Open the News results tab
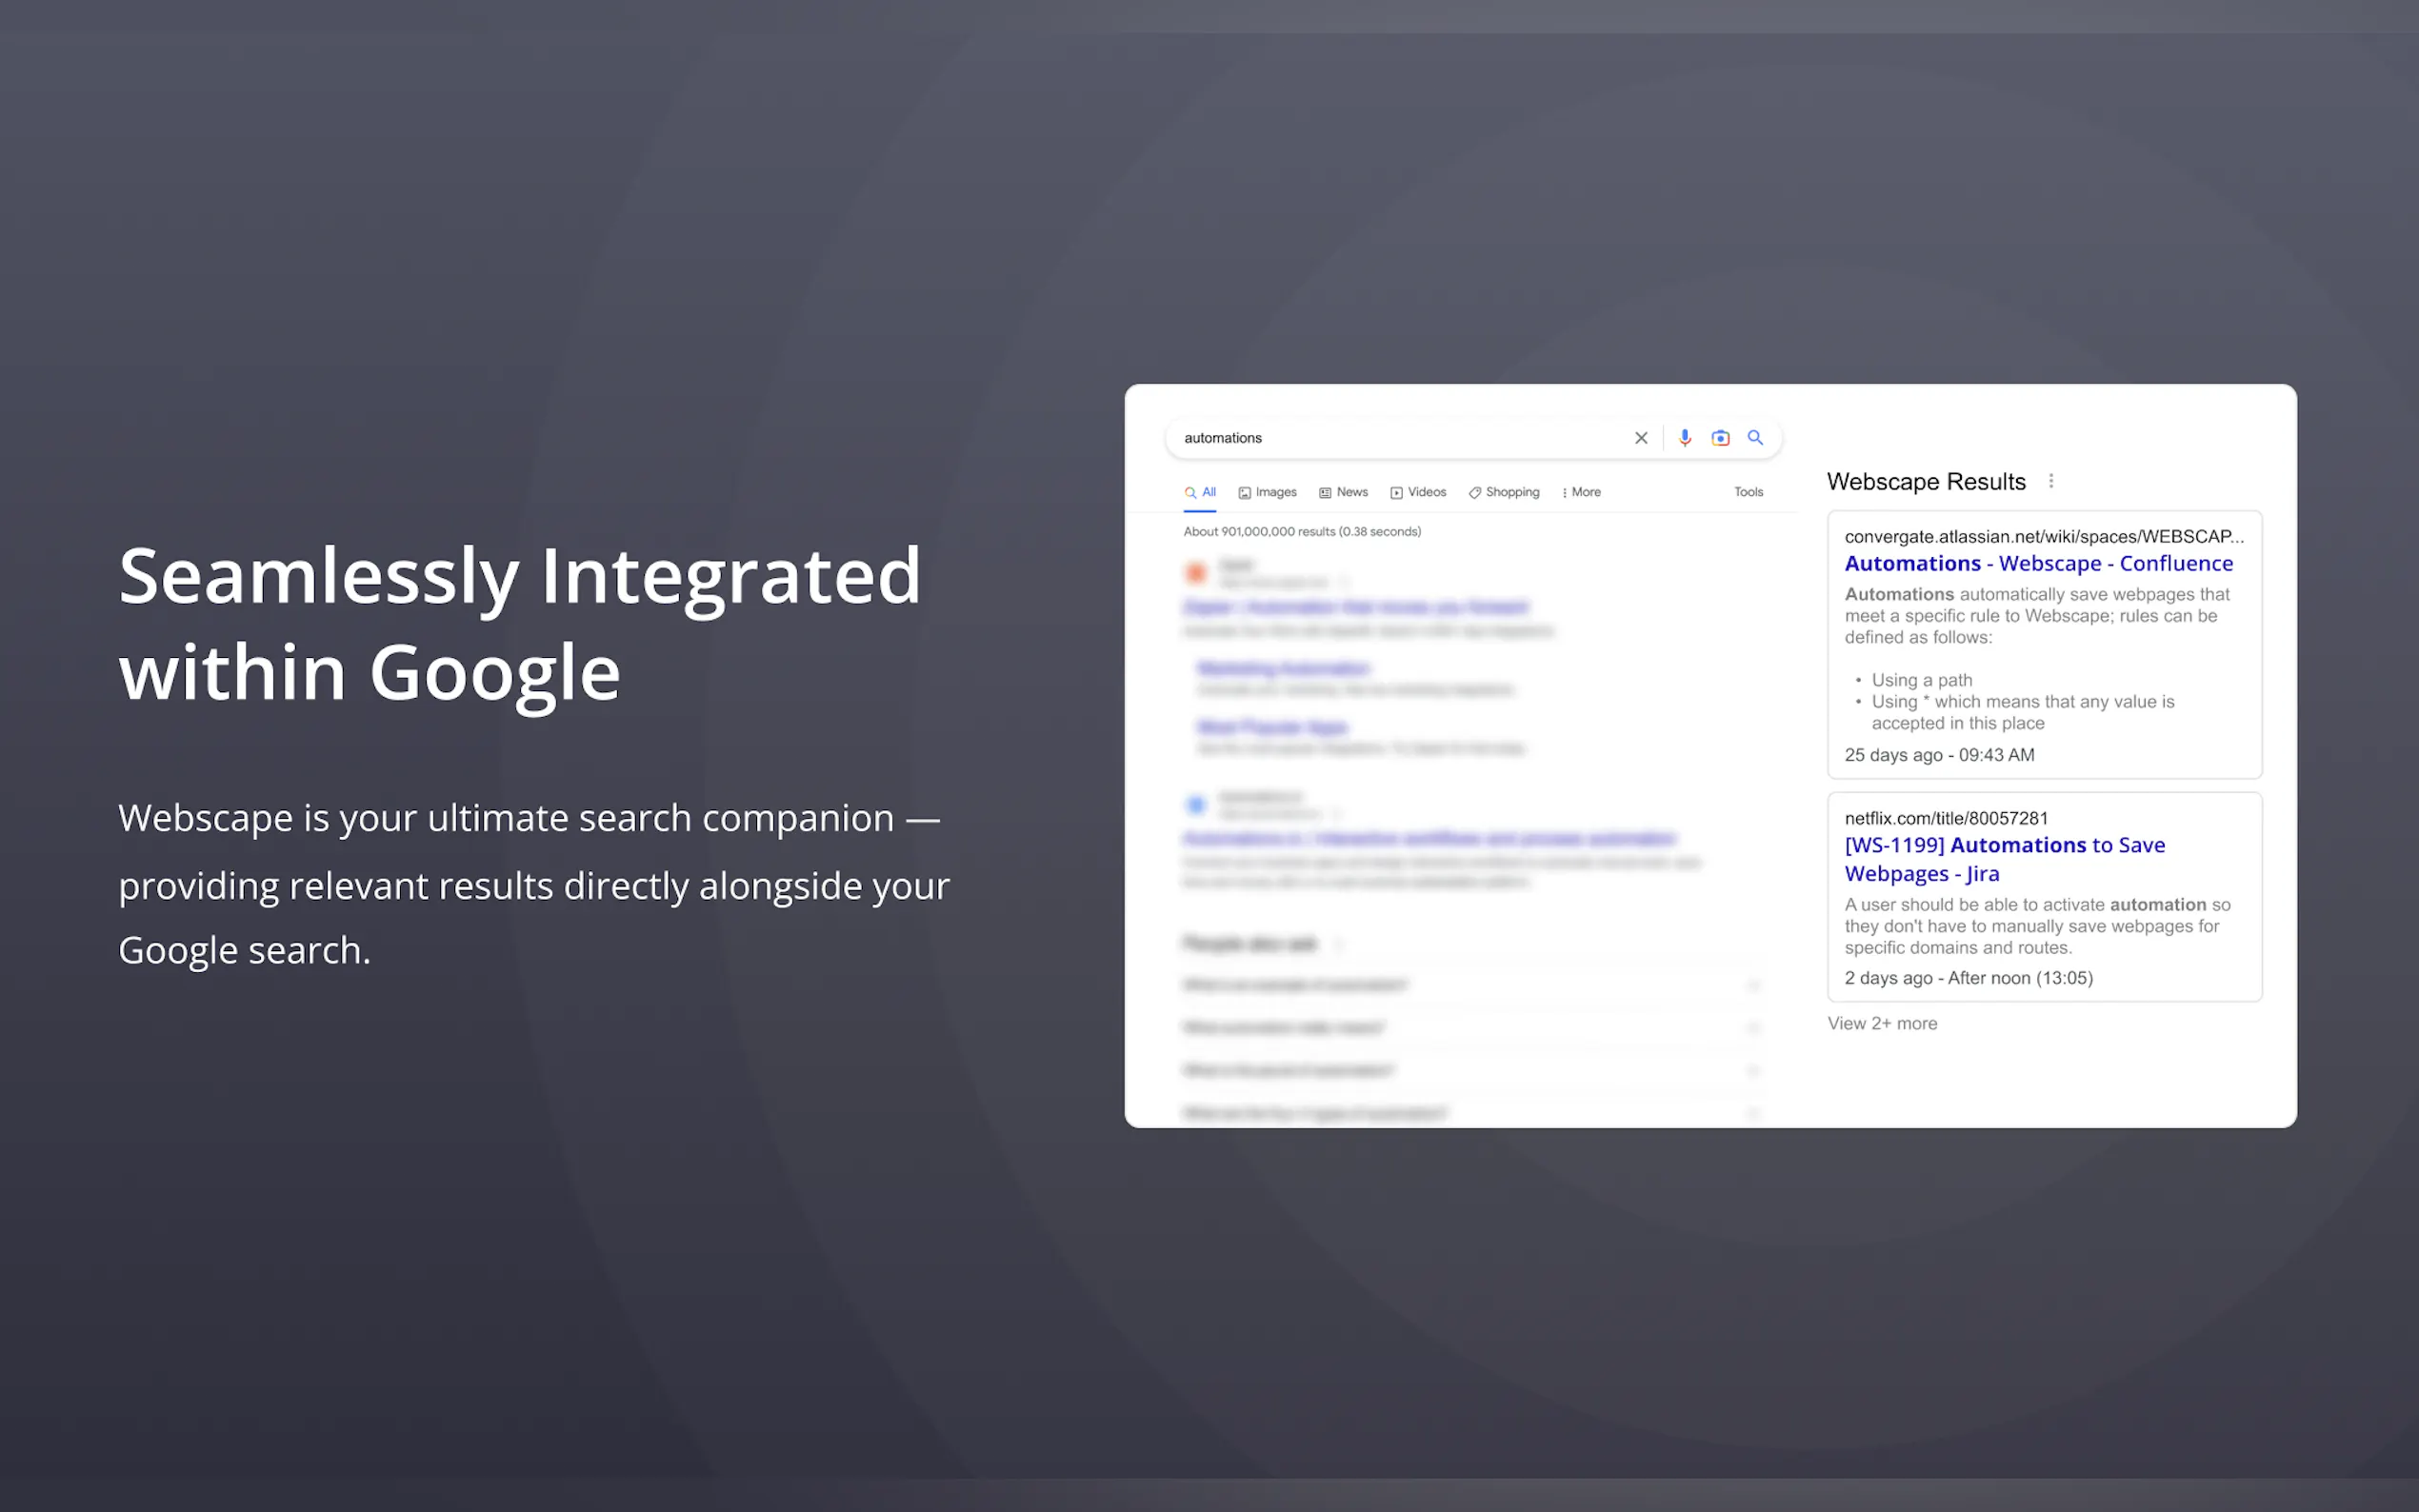 tap(1343, 492)
